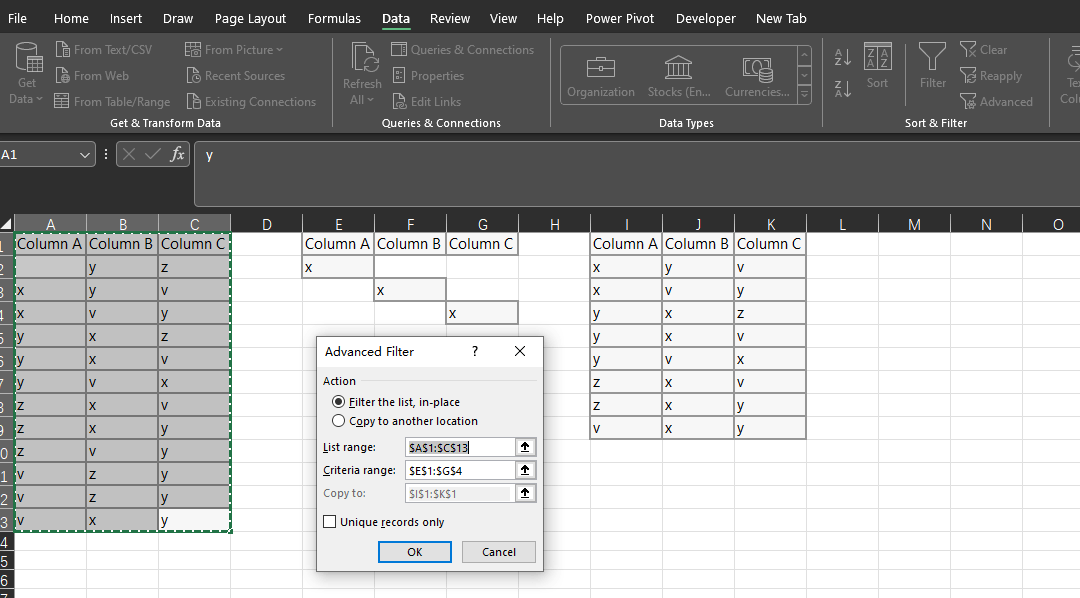The image size is (1080, 598).
Task: Open the Help tab
Action: [550, 19]
